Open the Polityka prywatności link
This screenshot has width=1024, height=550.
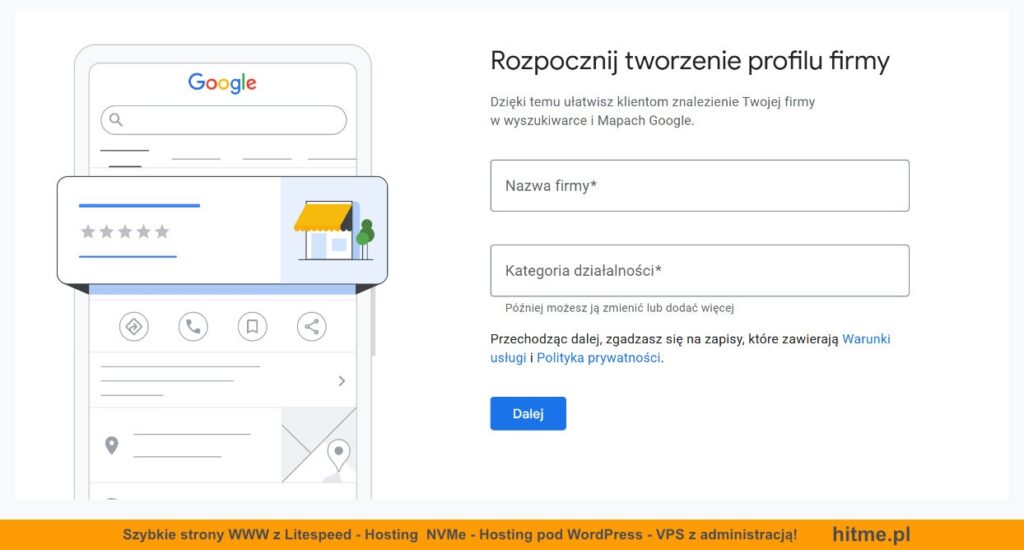[598, 358]
